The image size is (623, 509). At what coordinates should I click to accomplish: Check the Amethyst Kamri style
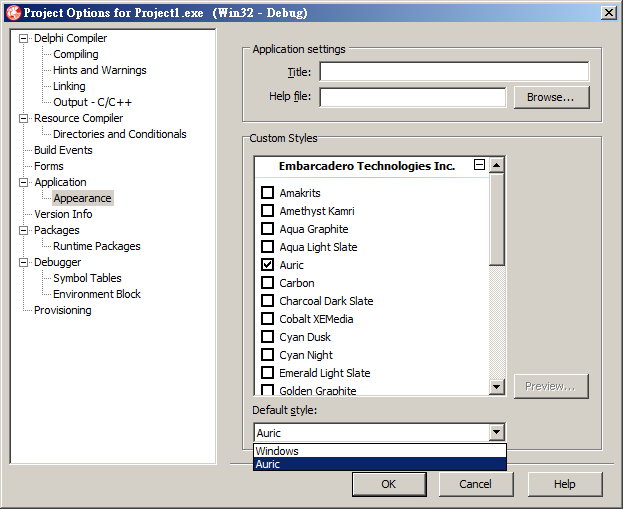click(267, 210)
